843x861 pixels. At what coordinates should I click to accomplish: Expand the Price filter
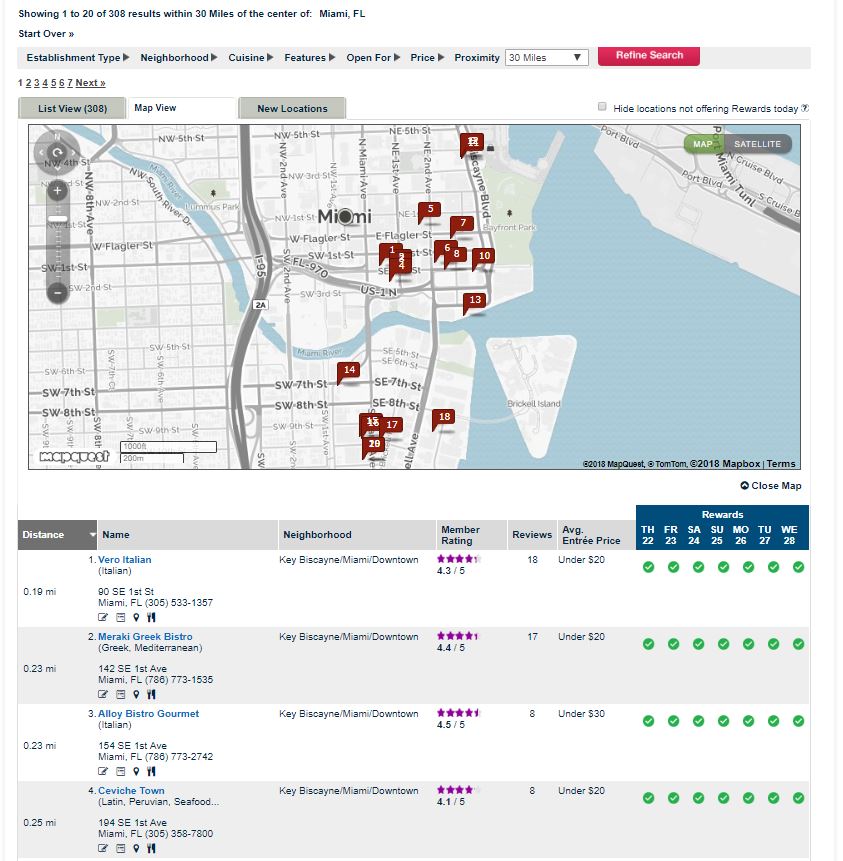(x=427, y=58)
